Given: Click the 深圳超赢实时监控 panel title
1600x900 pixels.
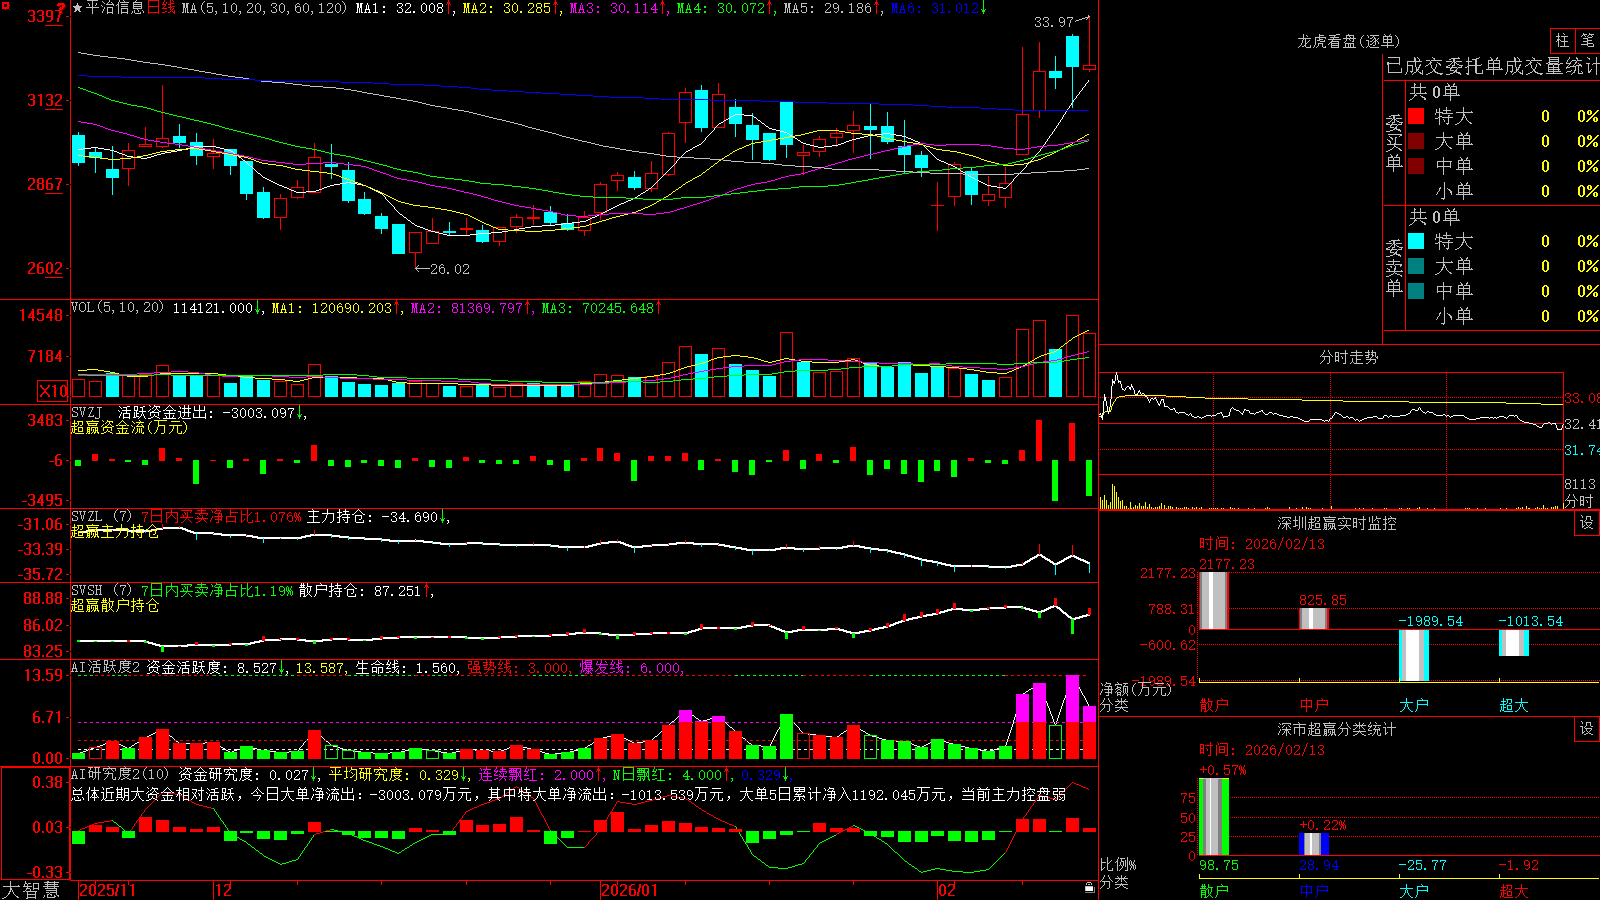Looking at the screenshot, I should [x=1336, y=523].
